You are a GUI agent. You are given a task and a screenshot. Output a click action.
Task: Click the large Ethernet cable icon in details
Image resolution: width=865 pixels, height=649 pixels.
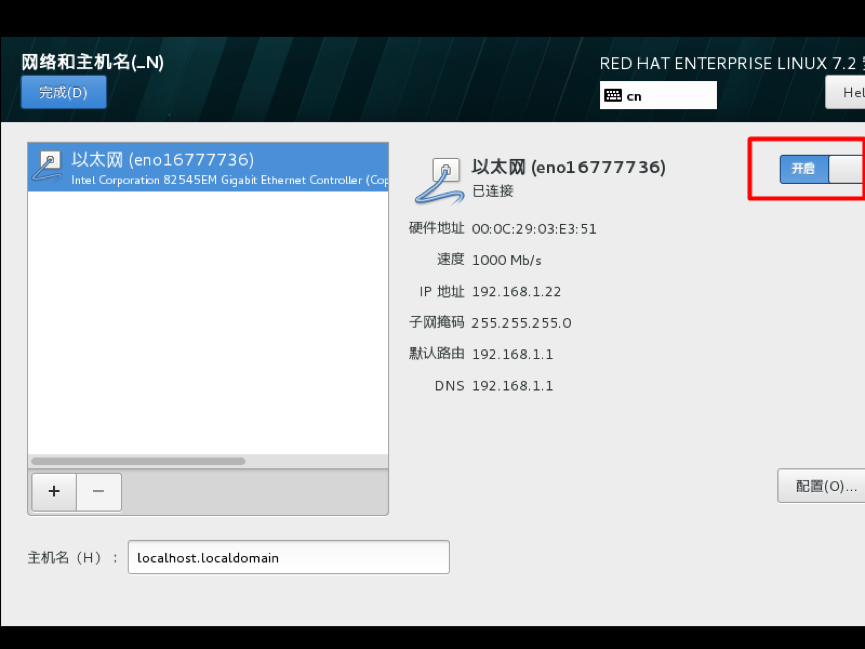[x=440, y=181]
